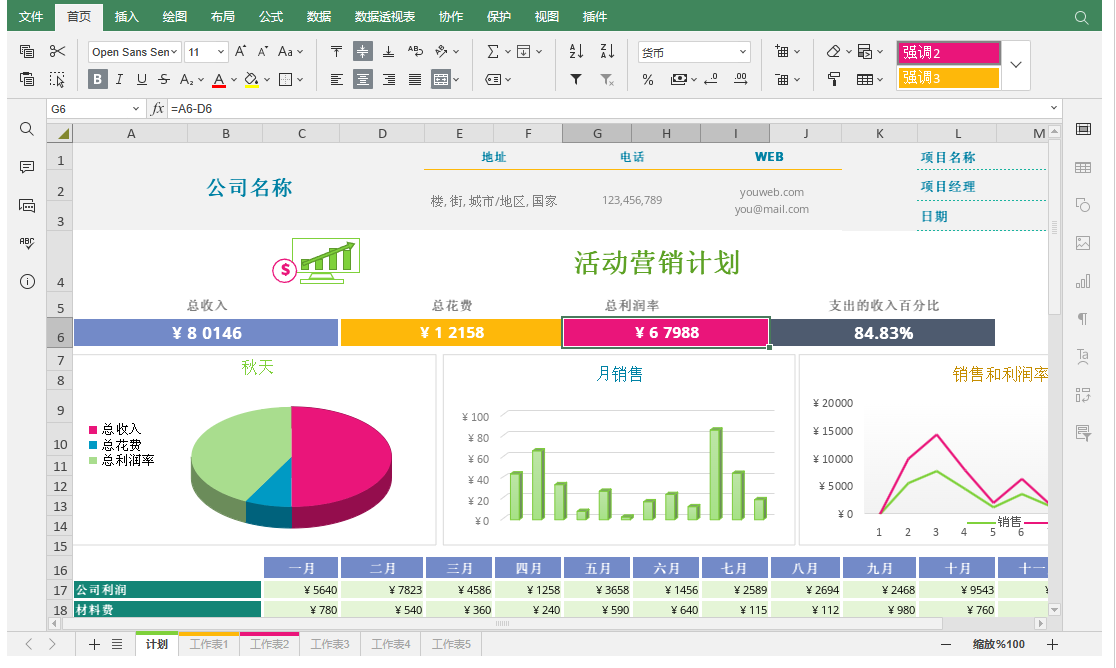Switch to the 视图 tab
Screen dimensions: 1116x668
[547, 16]
